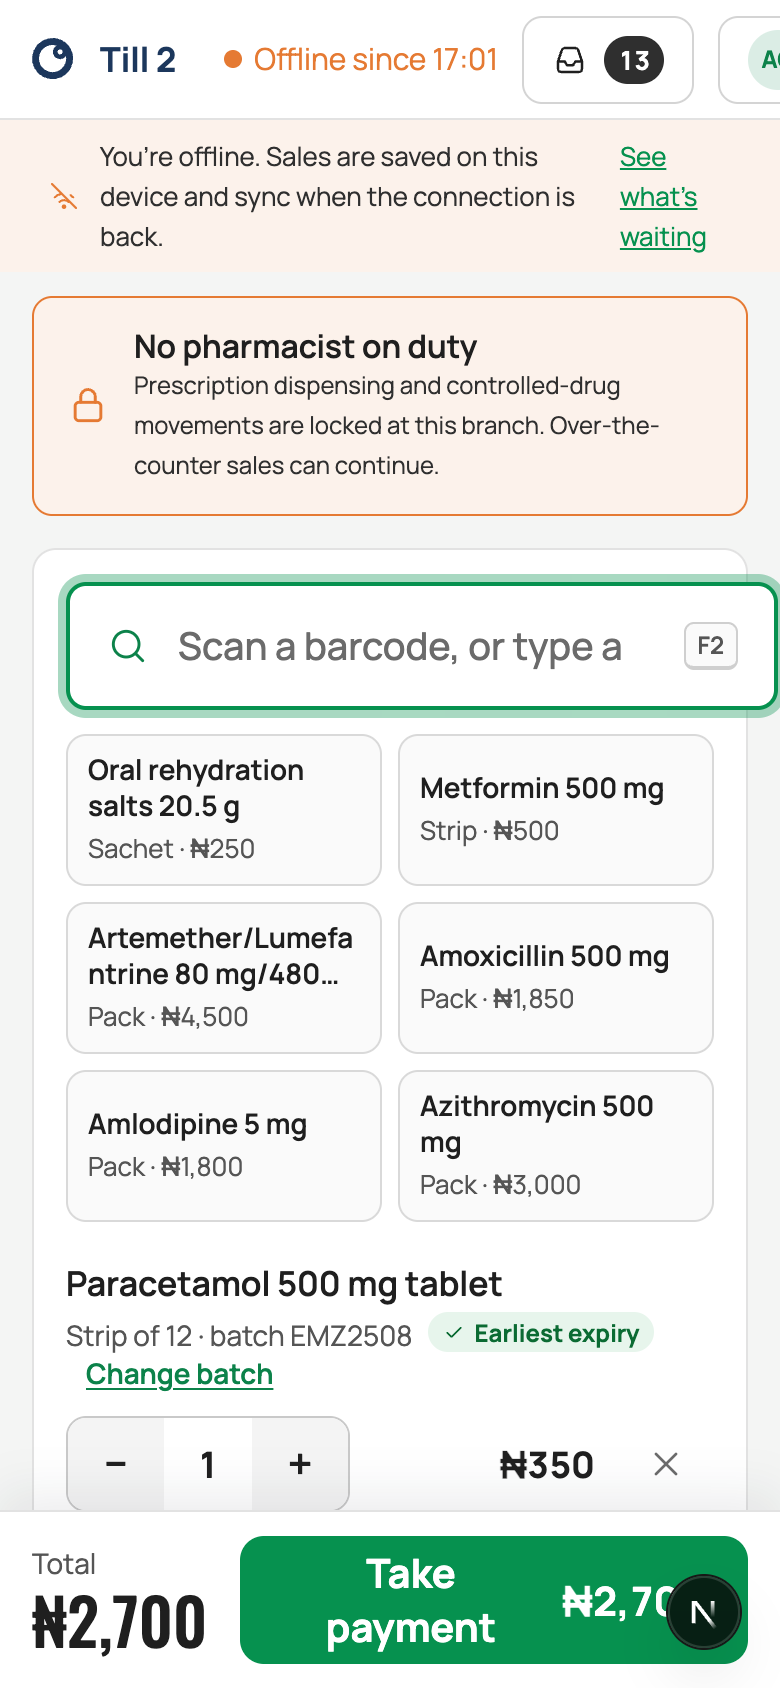Image resolution: width=780 pixels, height=1688 pixels.
Task: Add Azithromycin 500 mg pack
Action: (x=556, y=1146)
